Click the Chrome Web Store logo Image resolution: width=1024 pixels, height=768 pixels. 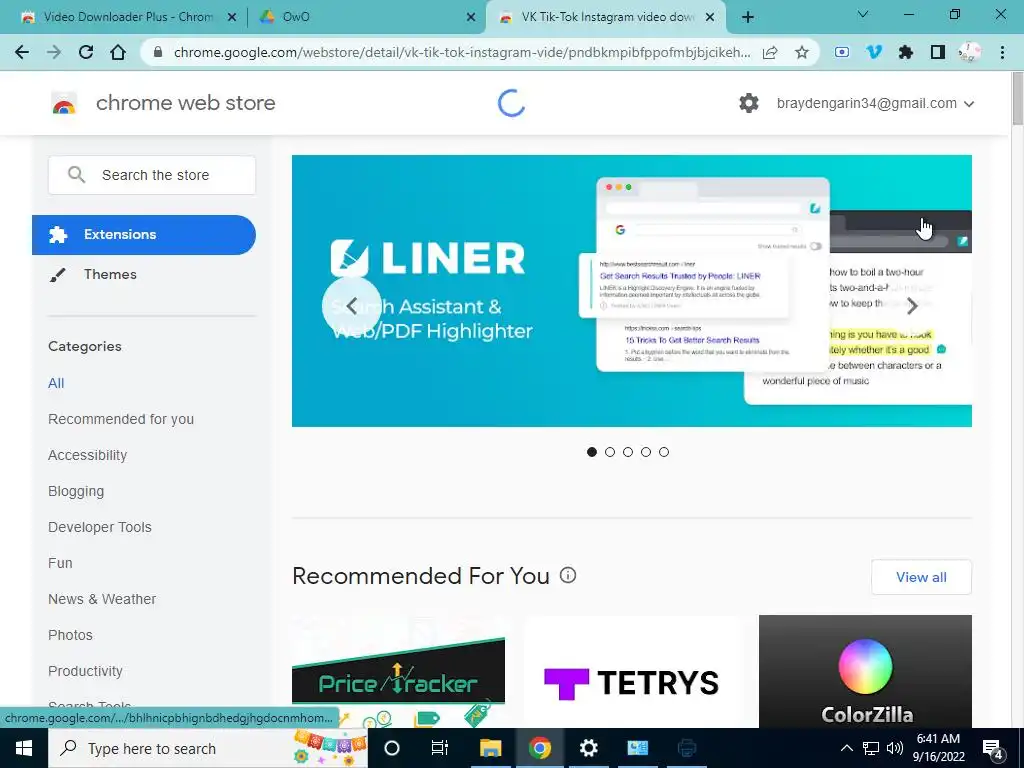64,103
